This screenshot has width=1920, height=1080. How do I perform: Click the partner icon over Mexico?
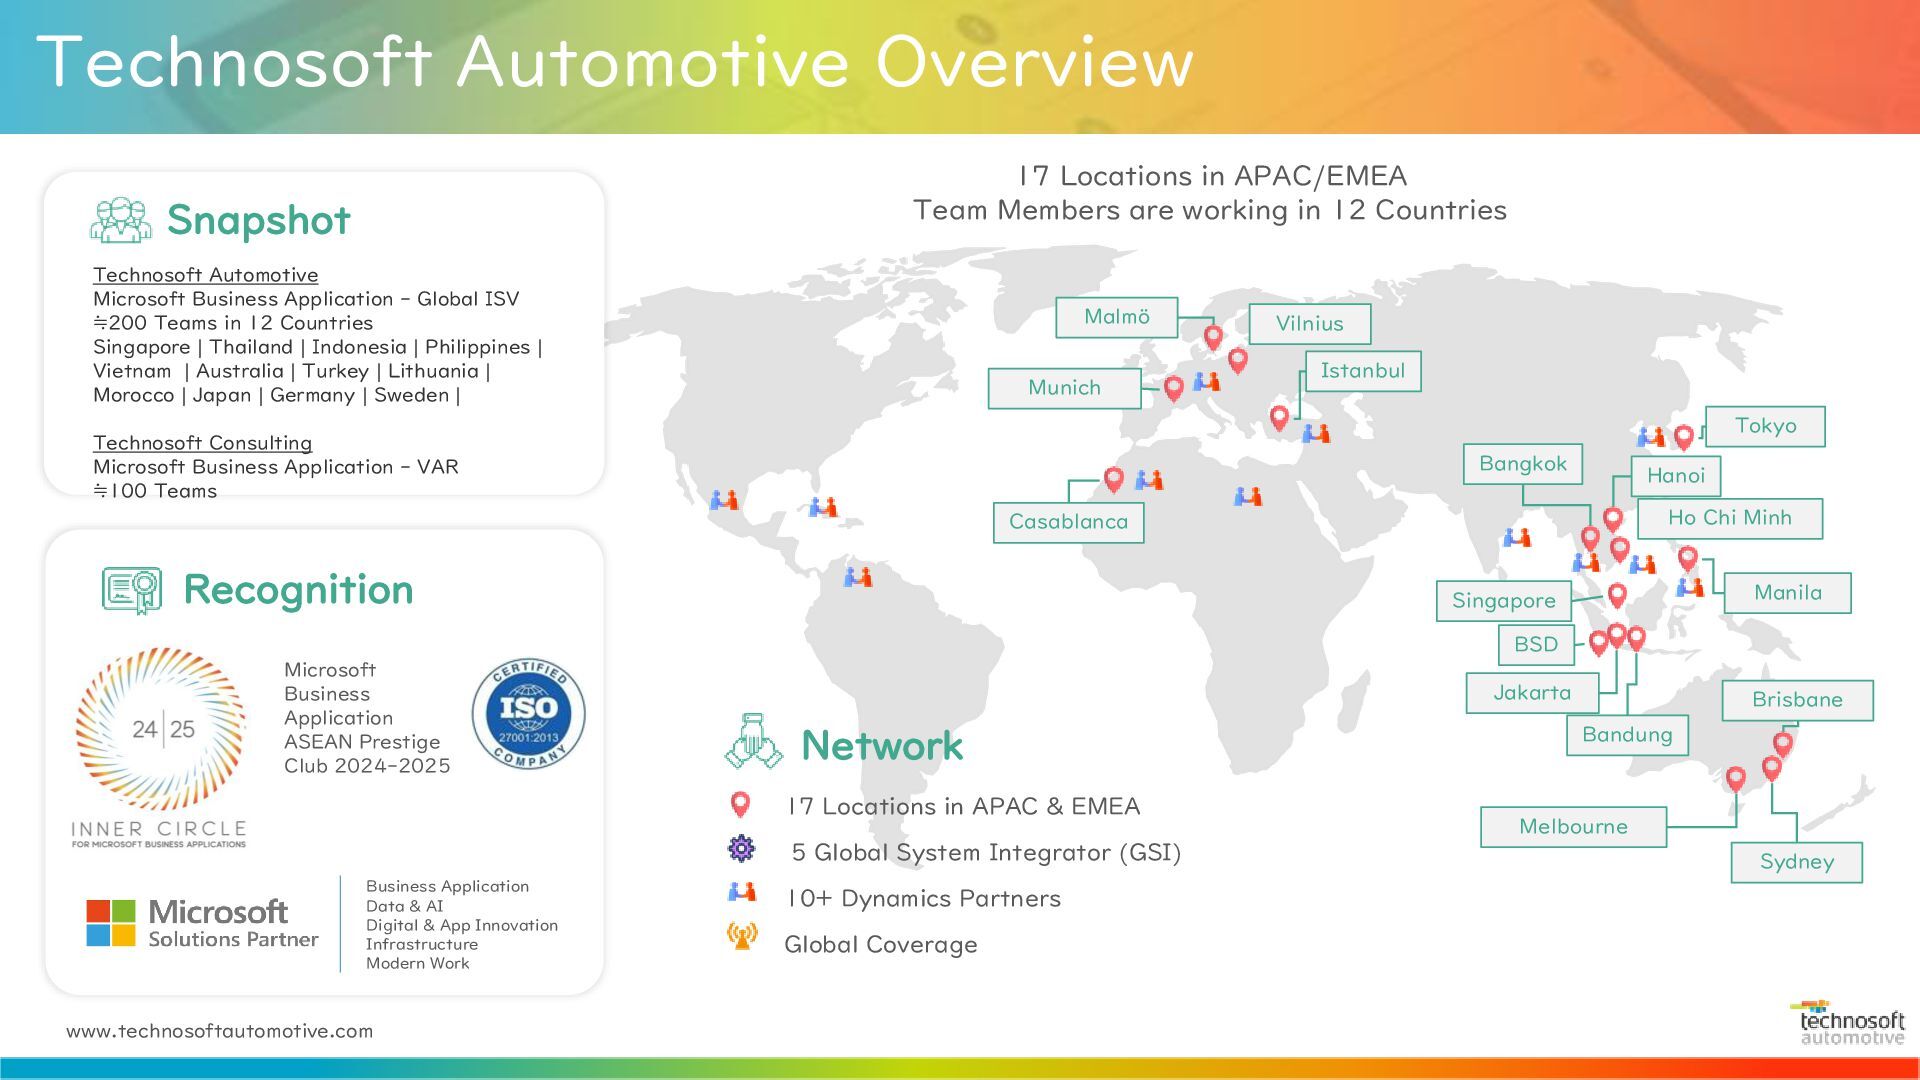(724, 499)
